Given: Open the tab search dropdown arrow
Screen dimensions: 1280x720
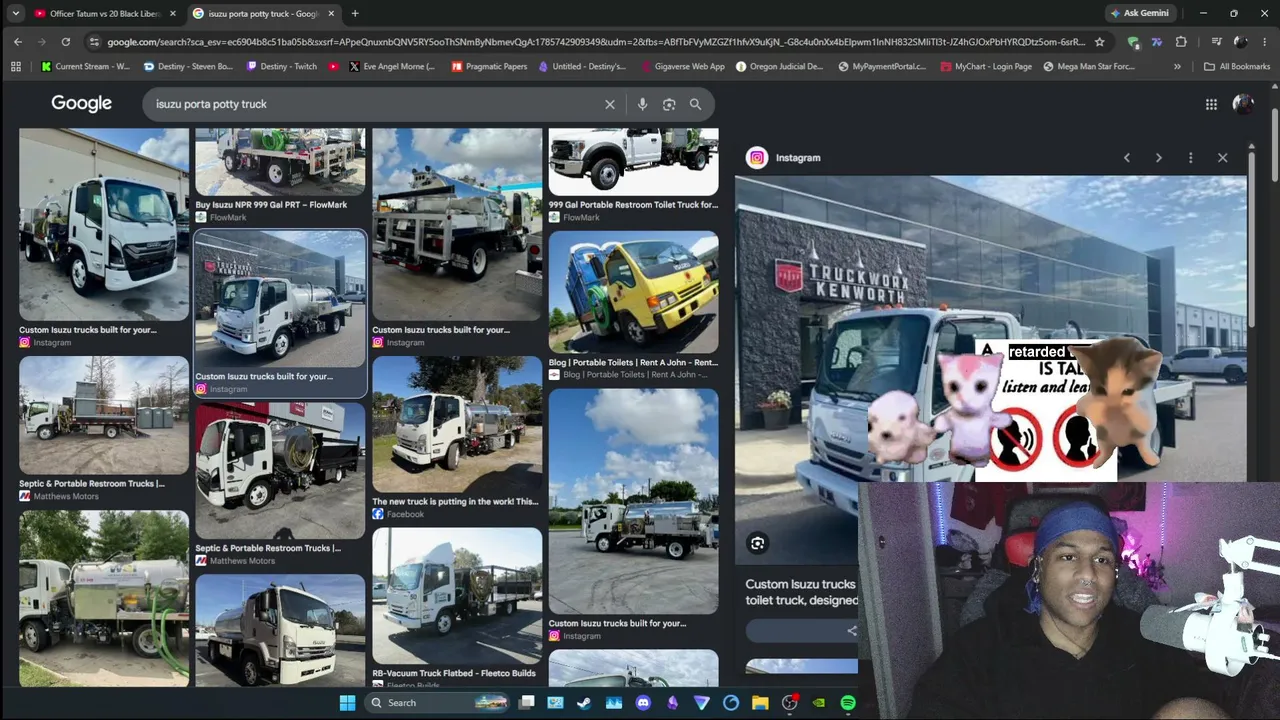Looking at the screenshot, I should tap(15, 13).
